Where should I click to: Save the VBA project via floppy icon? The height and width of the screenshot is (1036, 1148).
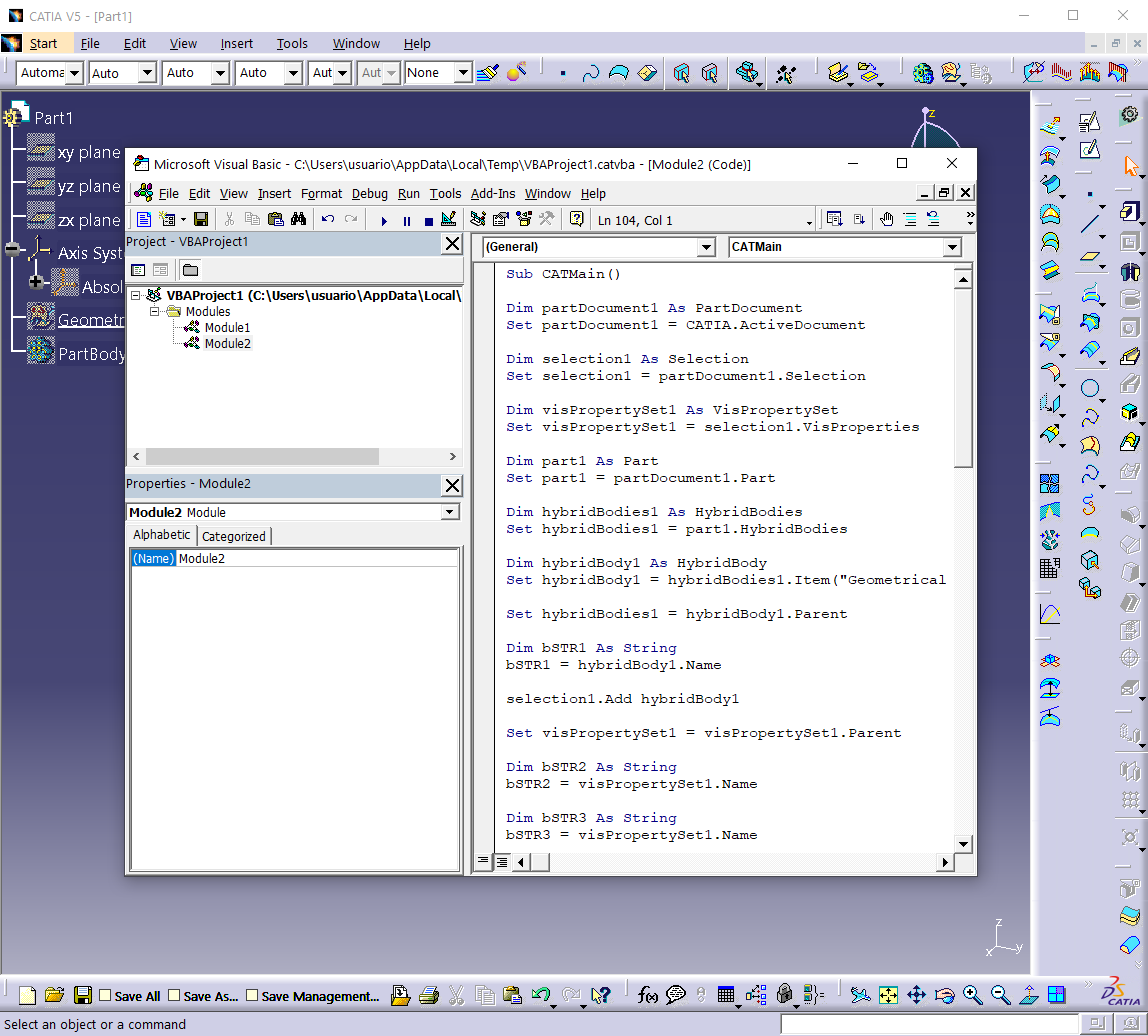tap(201, 219)
